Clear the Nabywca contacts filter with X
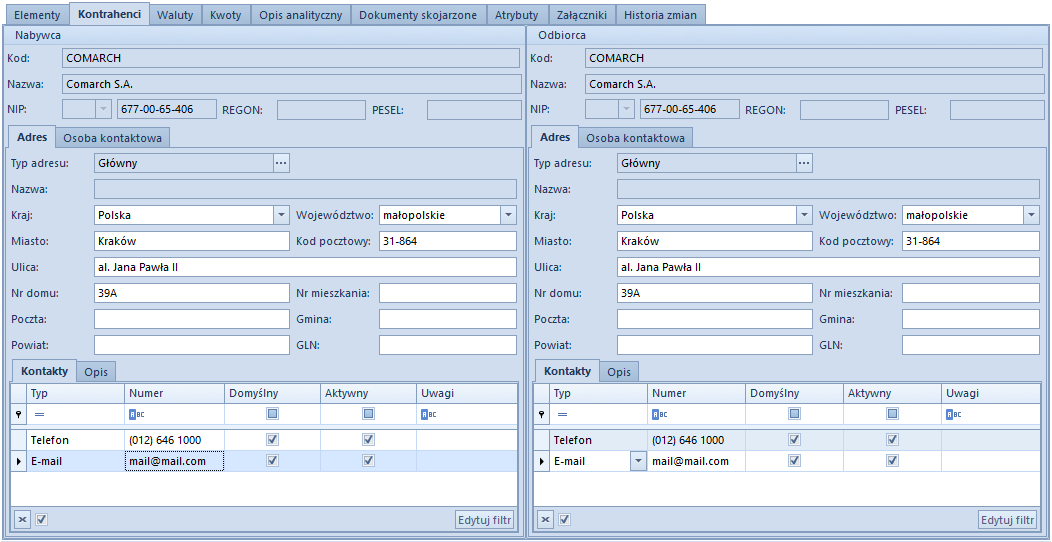Viewport: 1052px width, 542px height. pyautogui.click(x=21, y=519)
